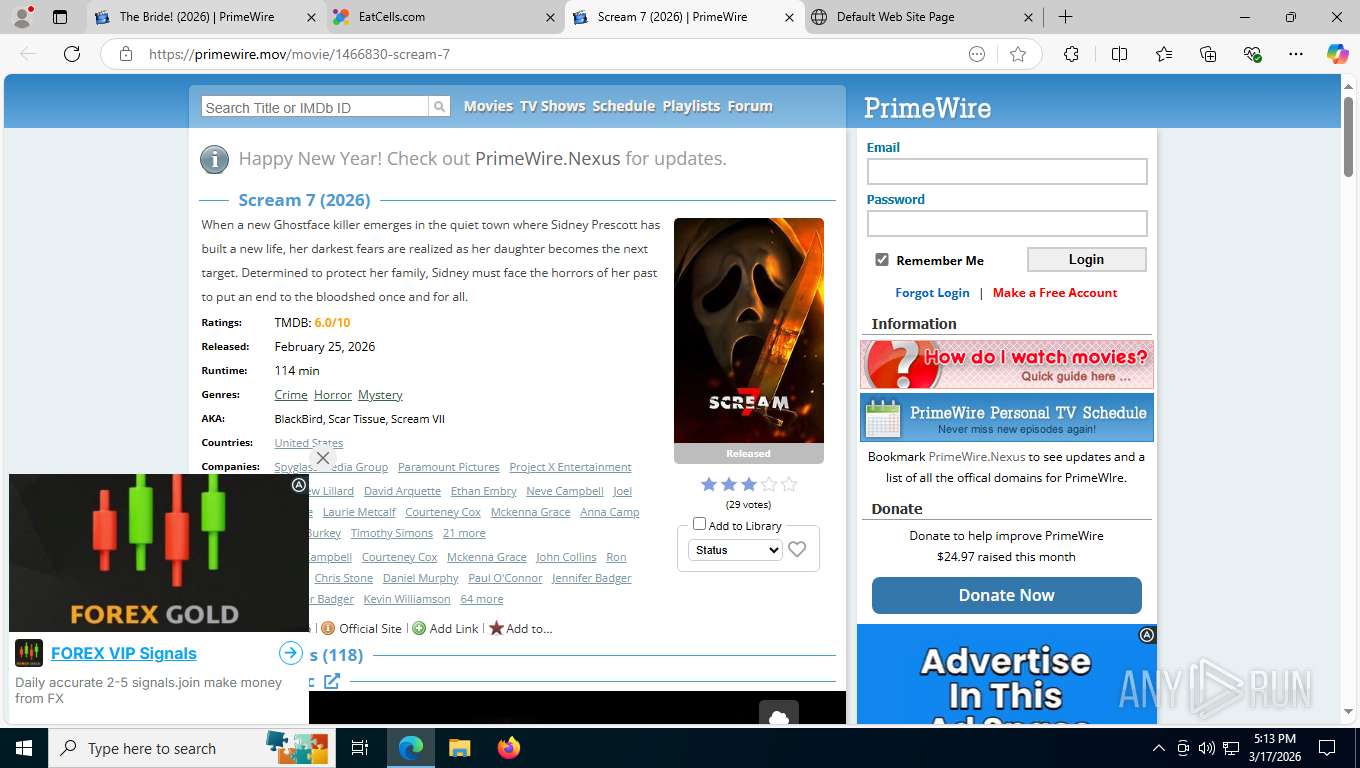Click Make a Free Account link
This screenshot has width=1360, height=768.
point(1055,293)
